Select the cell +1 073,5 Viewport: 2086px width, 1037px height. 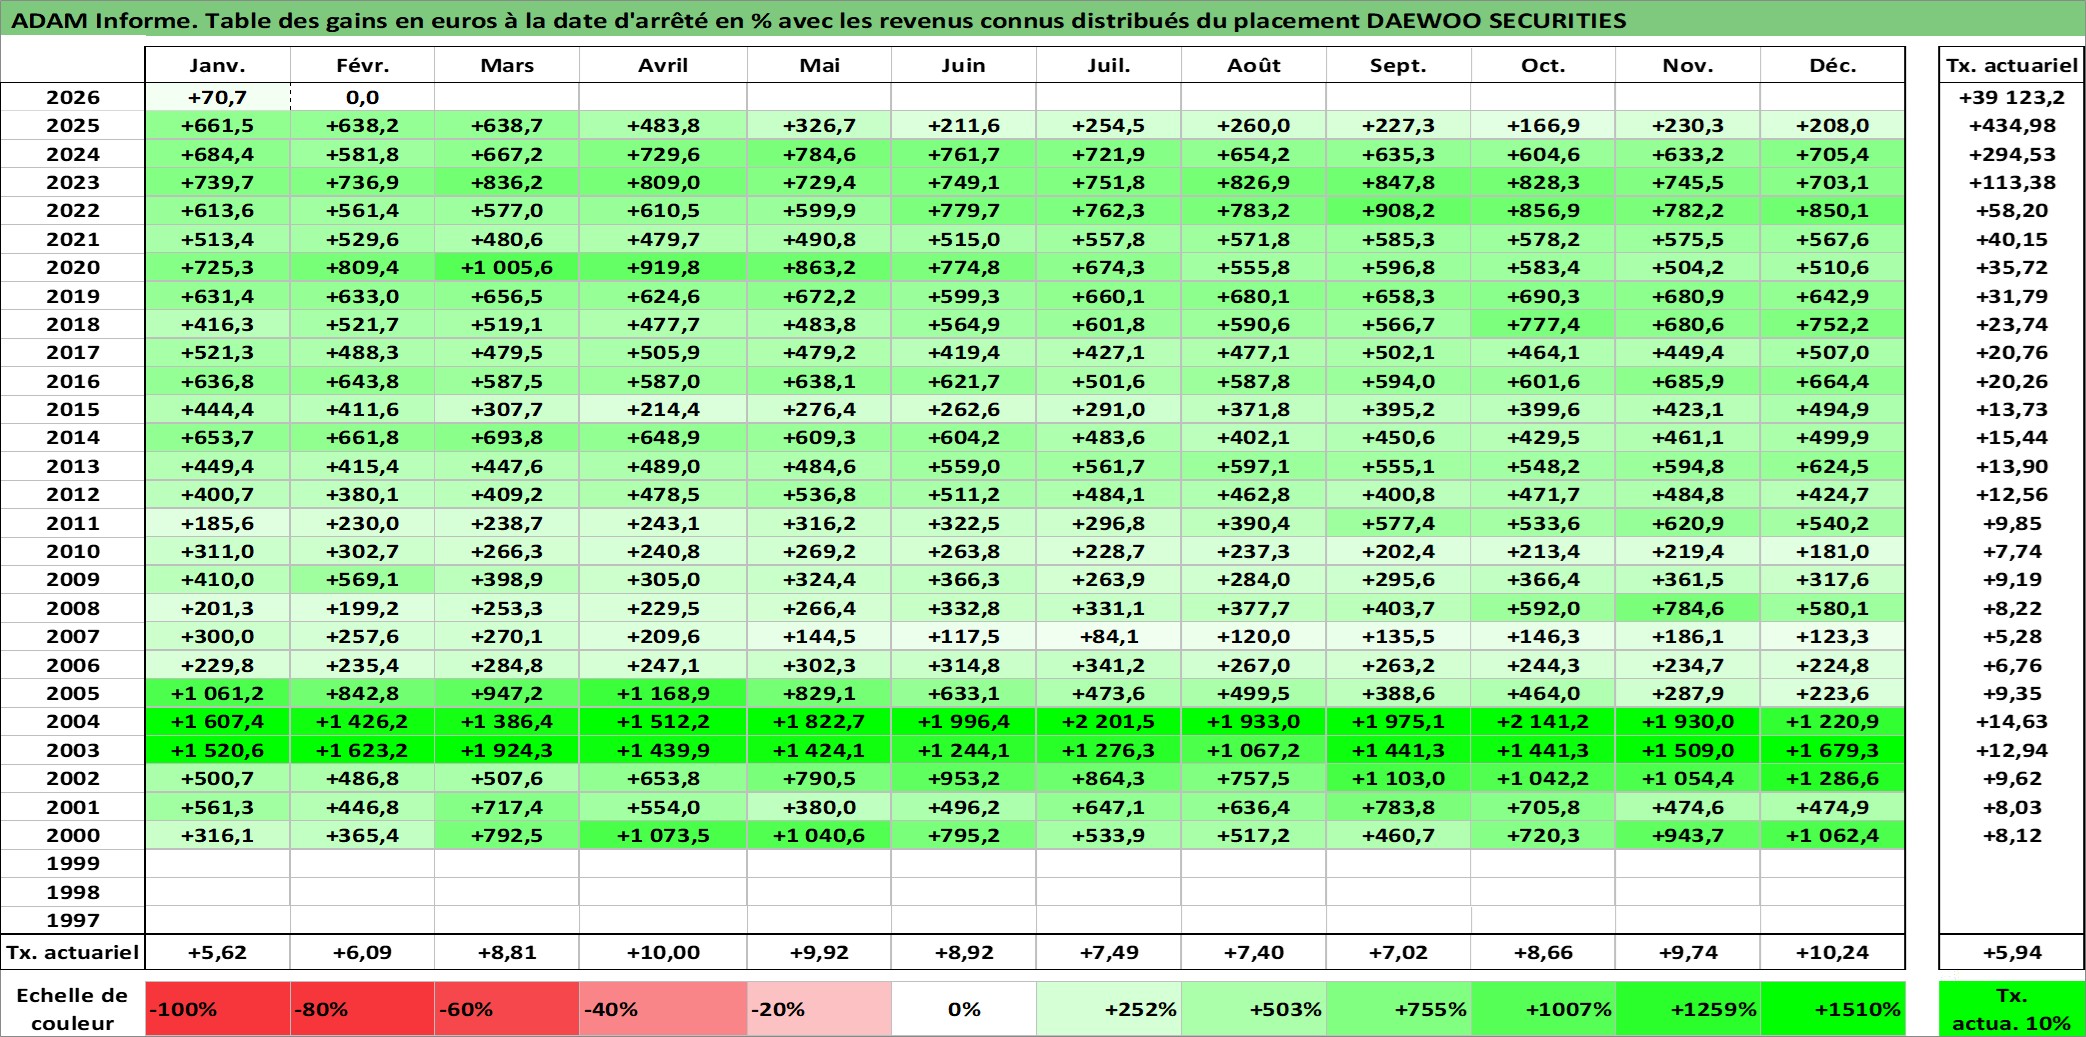(663, 835)
